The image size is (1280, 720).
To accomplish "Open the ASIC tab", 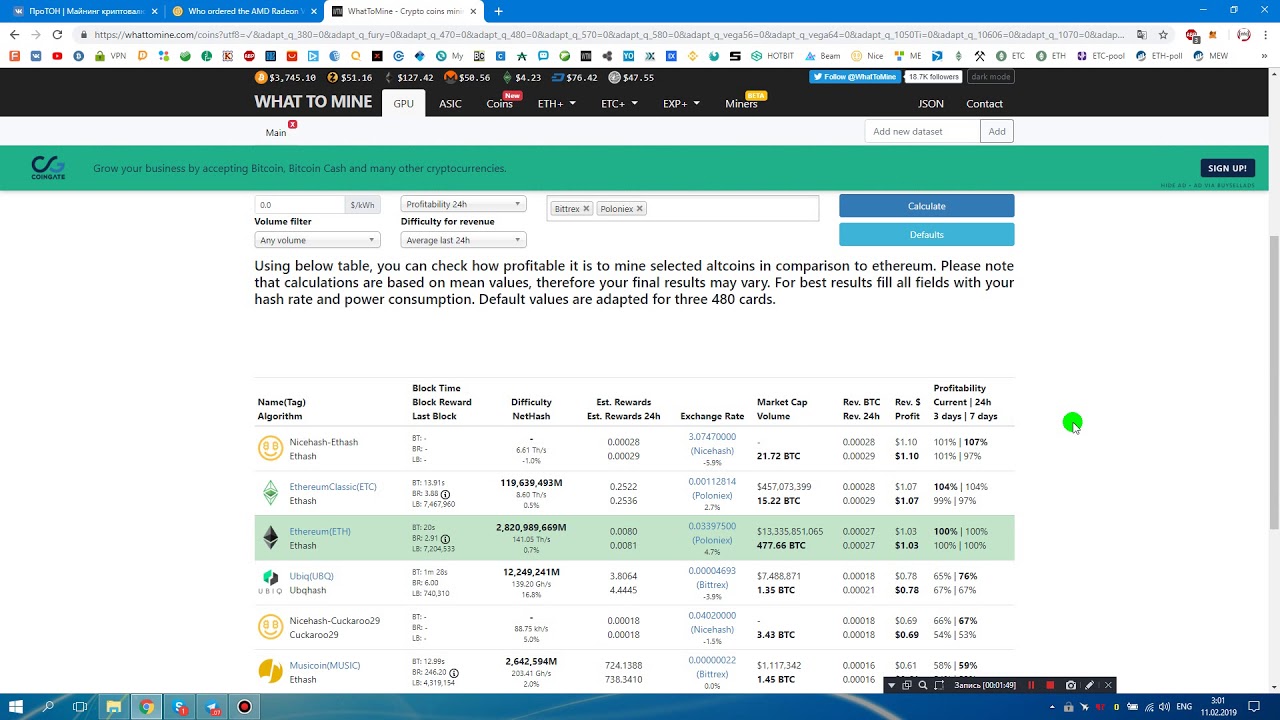I will [x=450, y=104].
